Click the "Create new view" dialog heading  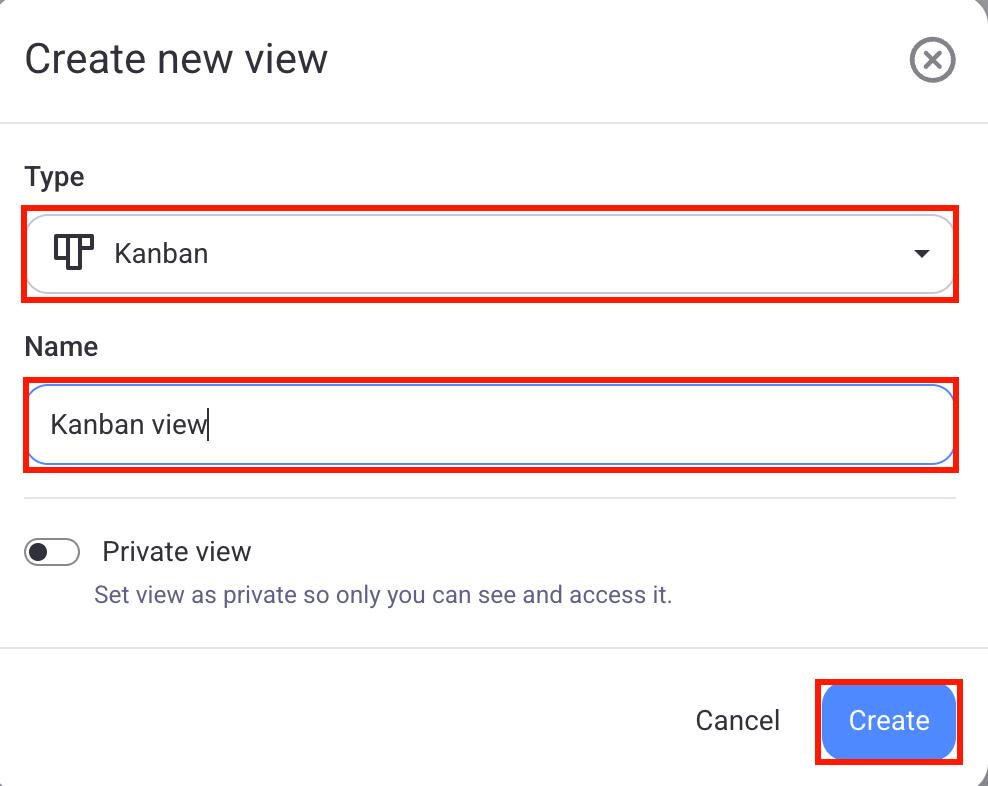click(x=176, y=59)
